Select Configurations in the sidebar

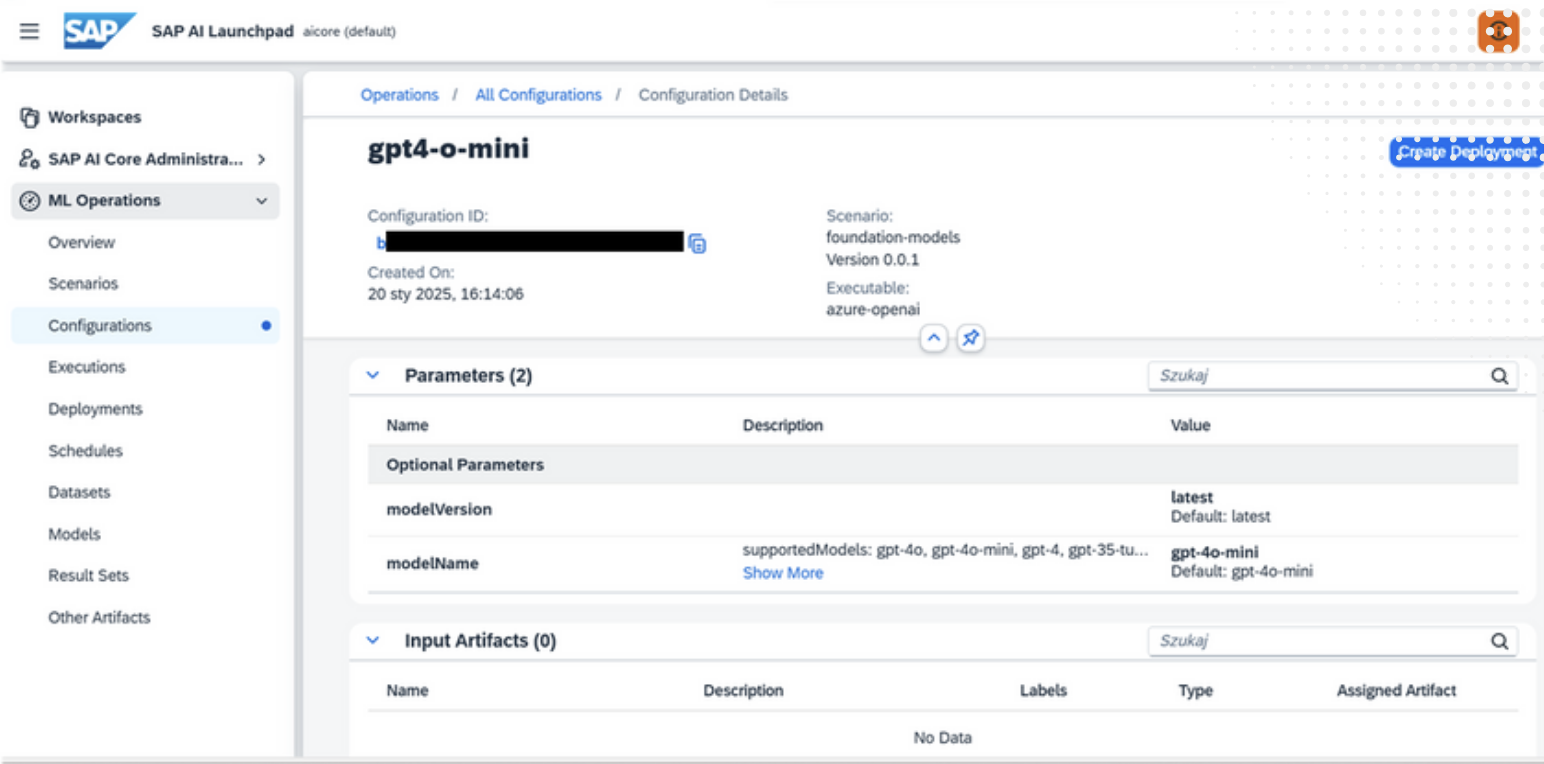[145, 326]
